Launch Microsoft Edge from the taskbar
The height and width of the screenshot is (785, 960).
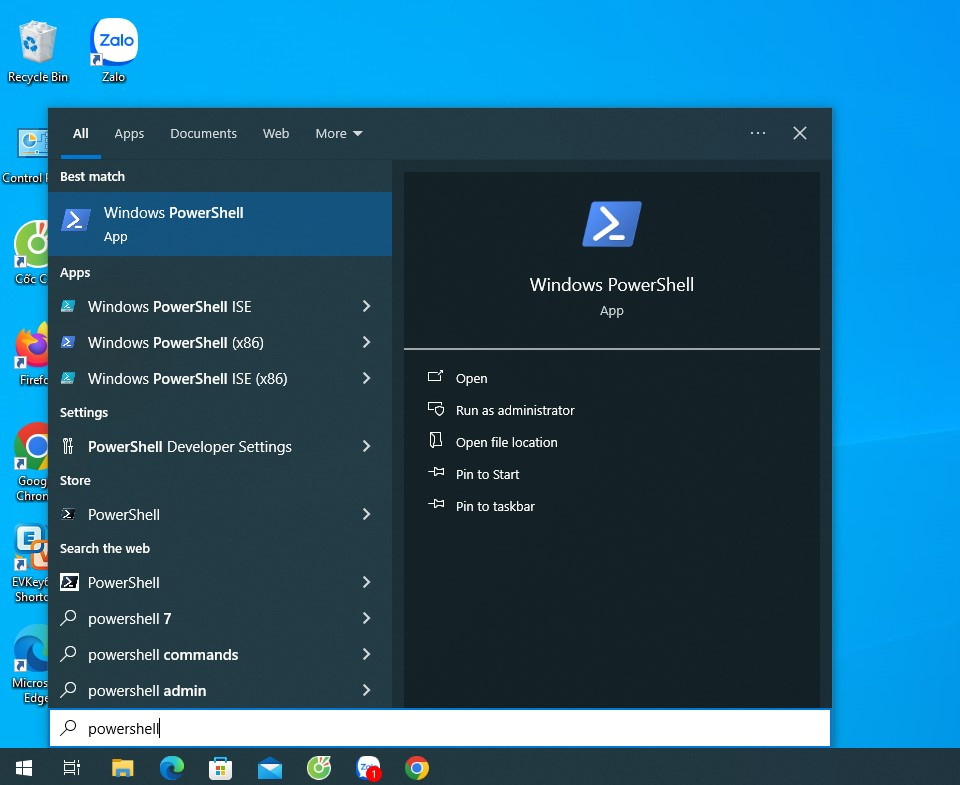tap(172, 768)
